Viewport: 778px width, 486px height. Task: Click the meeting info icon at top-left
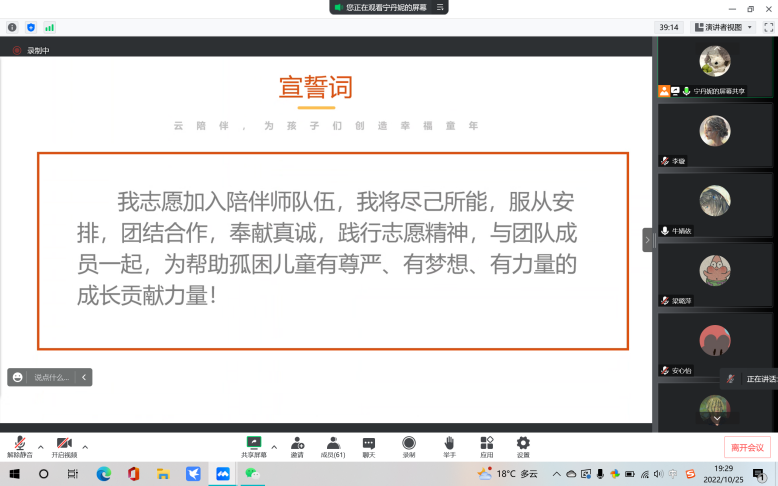pos(12,27)
